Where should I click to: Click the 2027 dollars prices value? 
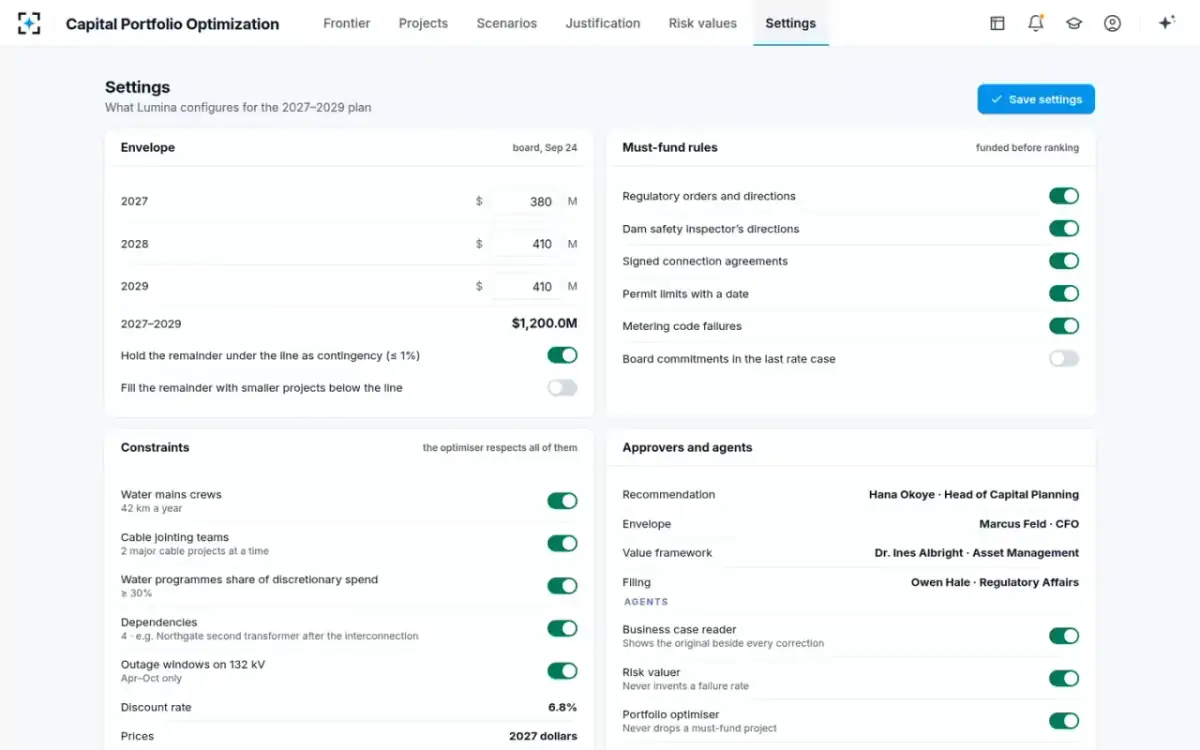pos(543,736)
